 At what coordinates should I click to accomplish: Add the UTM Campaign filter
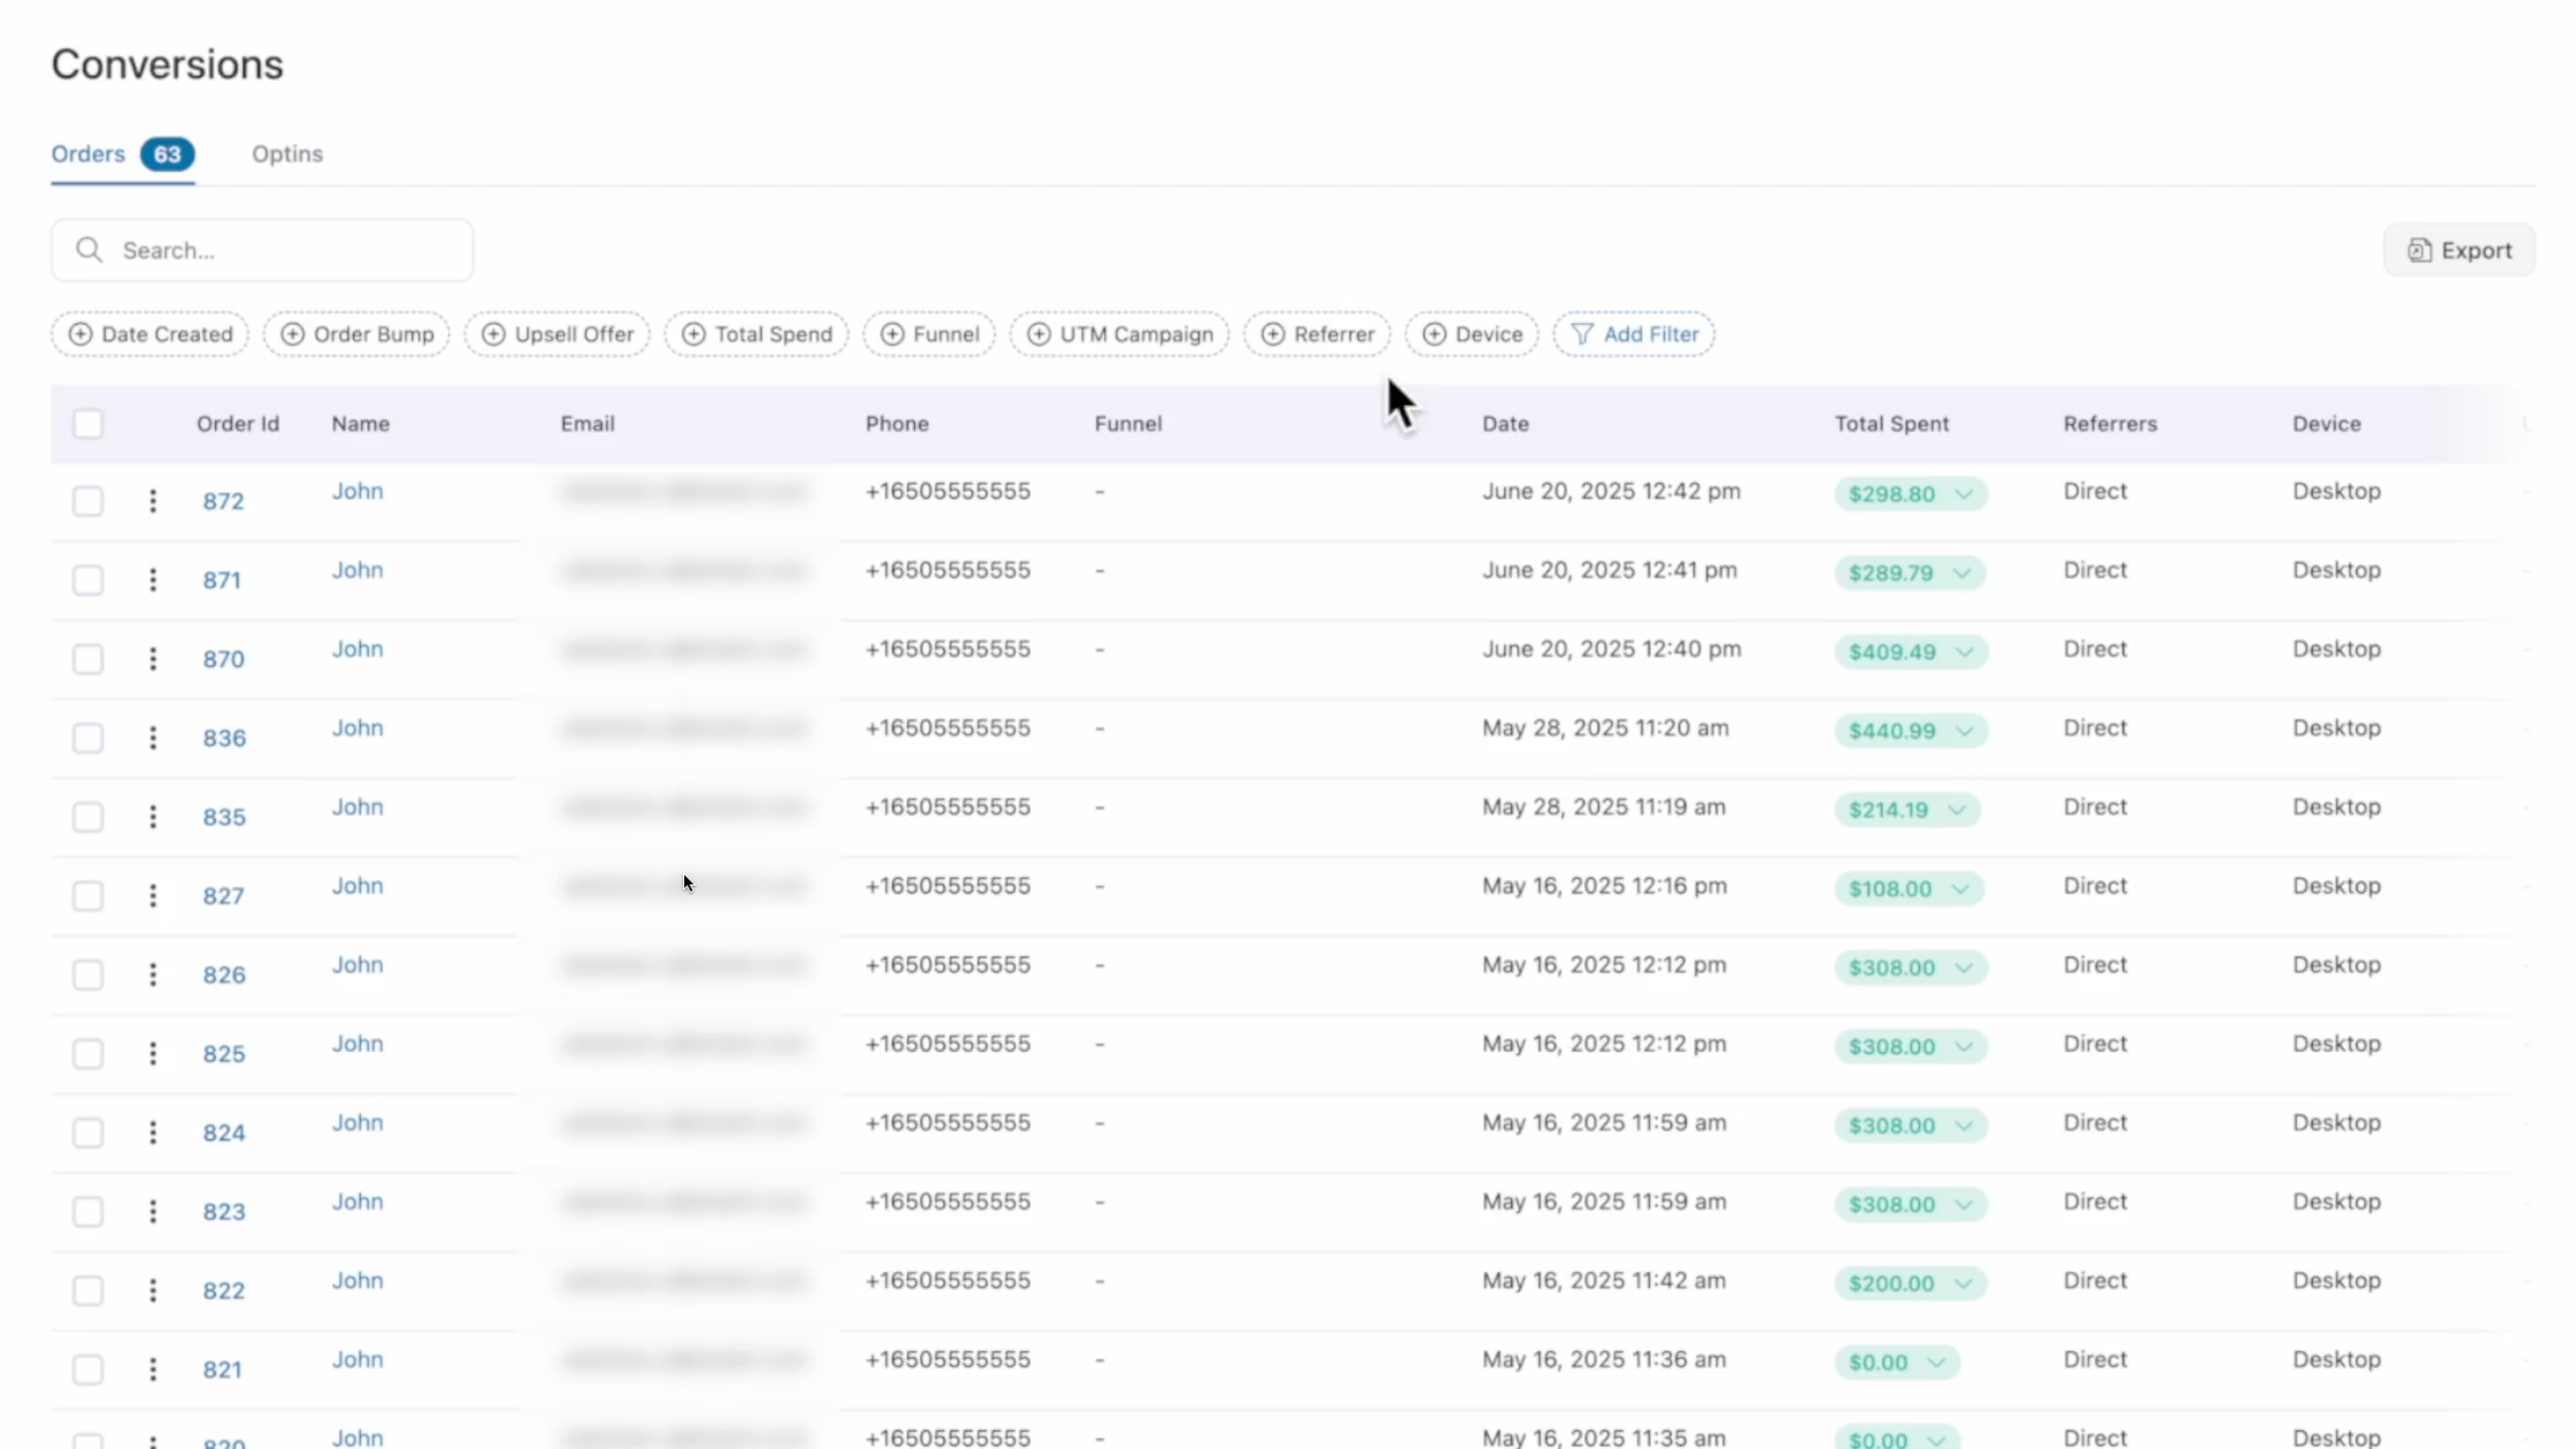point(1119,334)
